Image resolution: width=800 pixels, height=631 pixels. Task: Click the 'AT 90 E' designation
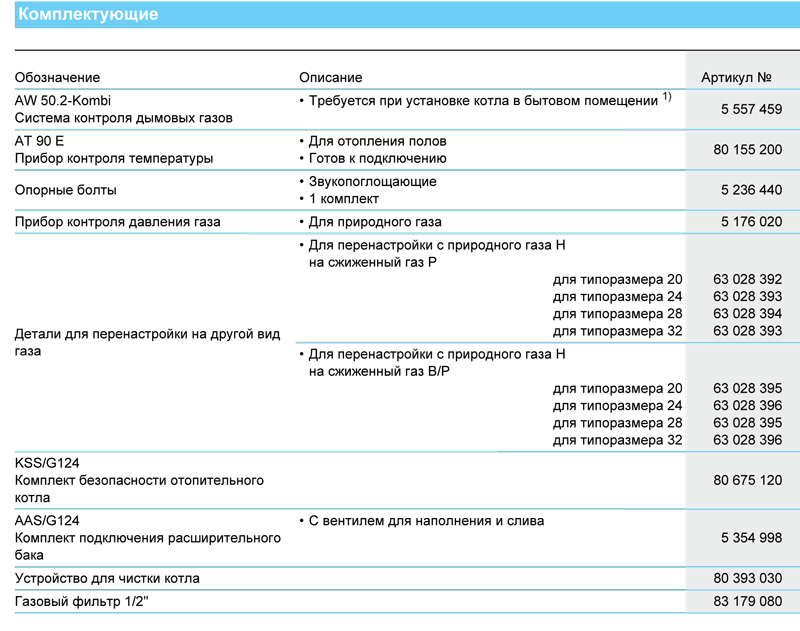[x=39, y=141]
